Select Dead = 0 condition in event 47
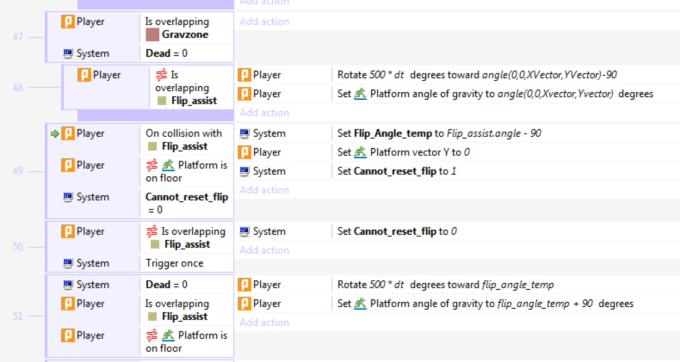The image size is (680, 362). [x=167, y=53]
